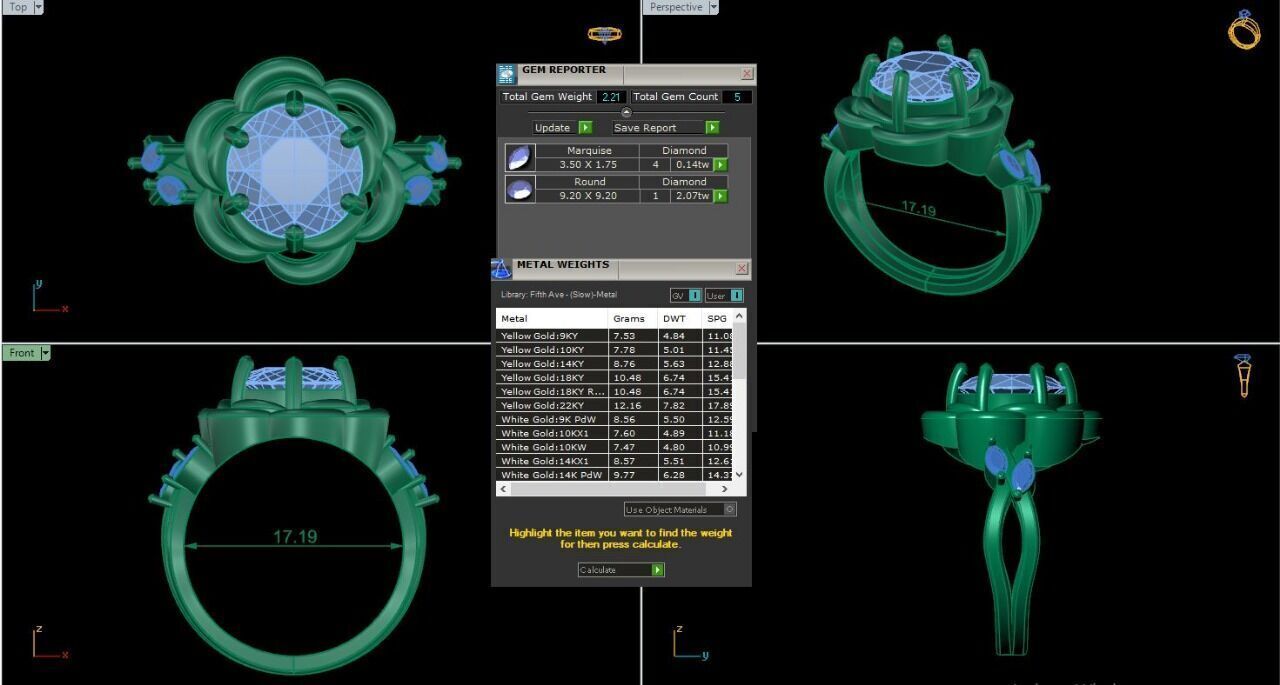1280x685 pixels.
Task: Select the Yellow Gold:22KY row
Action: click(615, 406)
